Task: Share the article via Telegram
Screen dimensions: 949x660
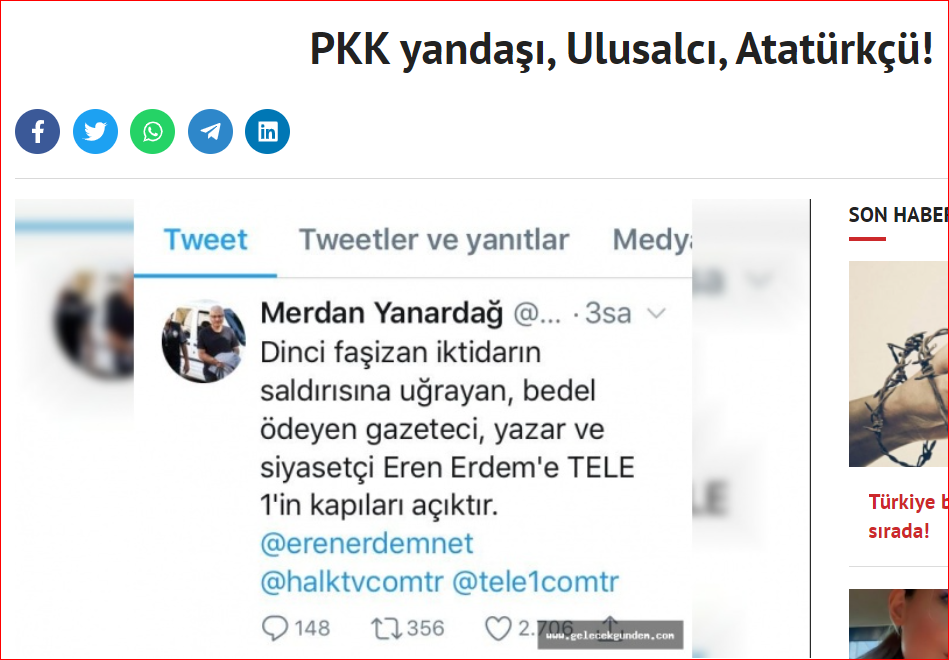Action: (x=210, y=131)
